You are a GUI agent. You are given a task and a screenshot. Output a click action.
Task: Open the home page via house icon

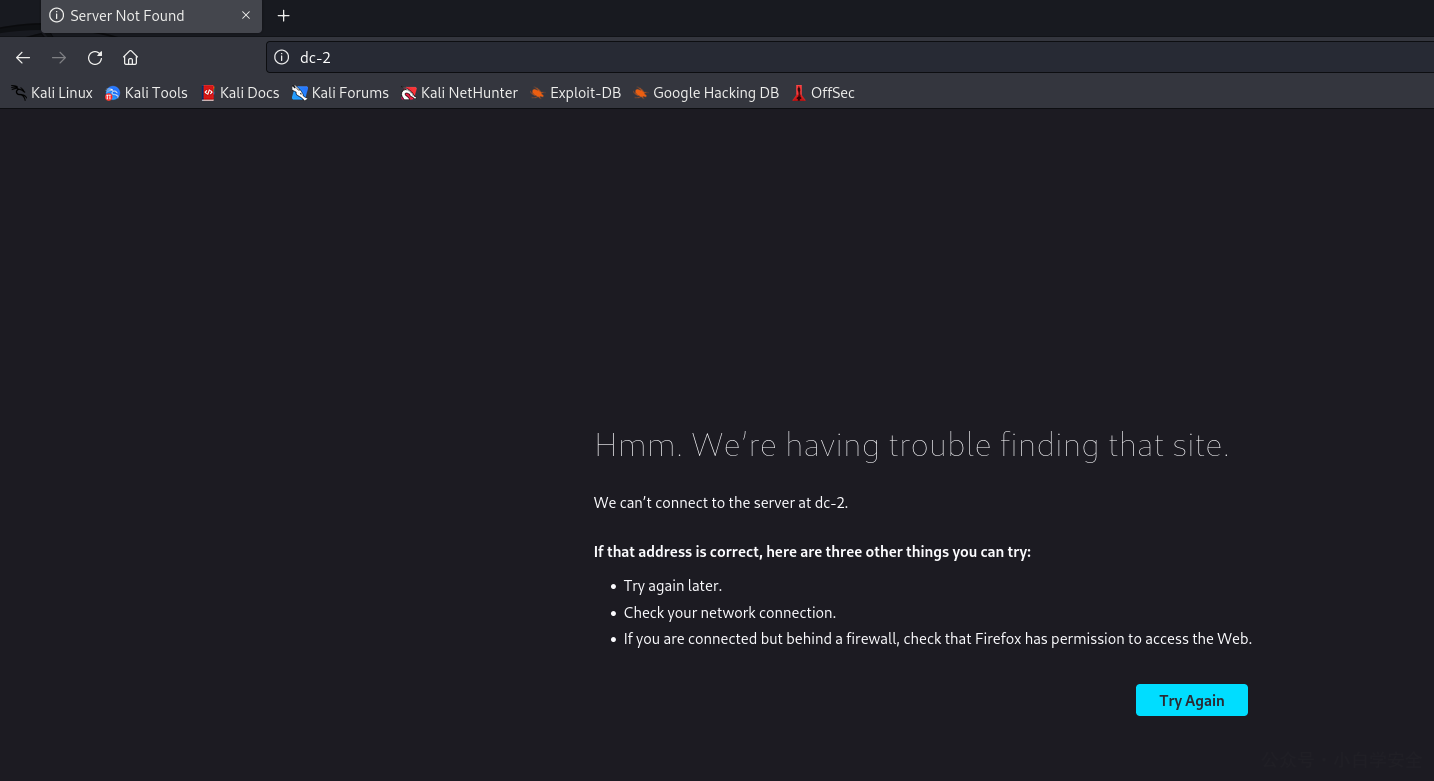click(x=131, y=58)
